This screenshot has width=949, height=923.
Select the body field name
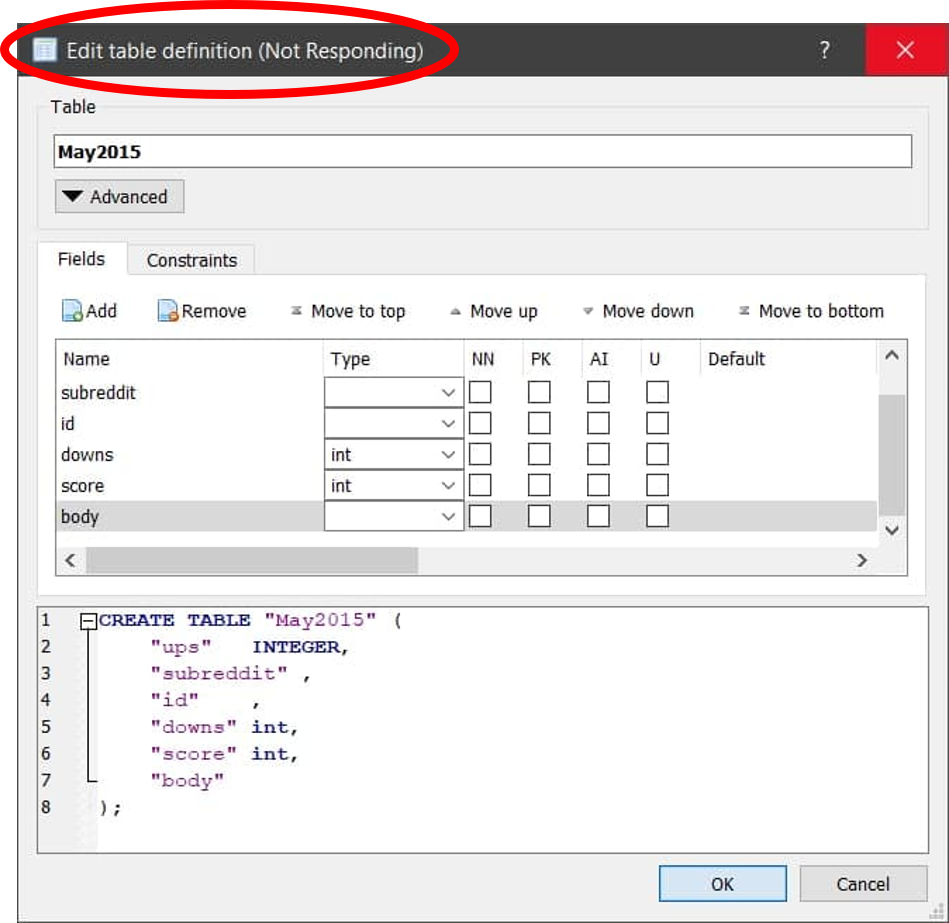(x=79, y=517)
